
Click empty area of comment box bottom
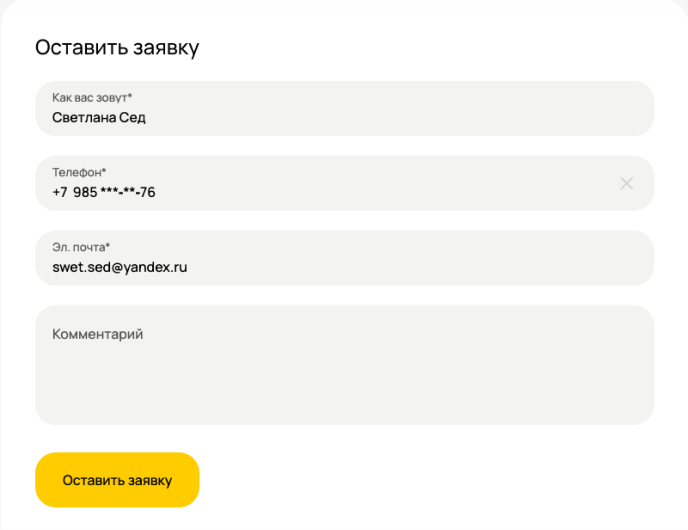point(344,405)
